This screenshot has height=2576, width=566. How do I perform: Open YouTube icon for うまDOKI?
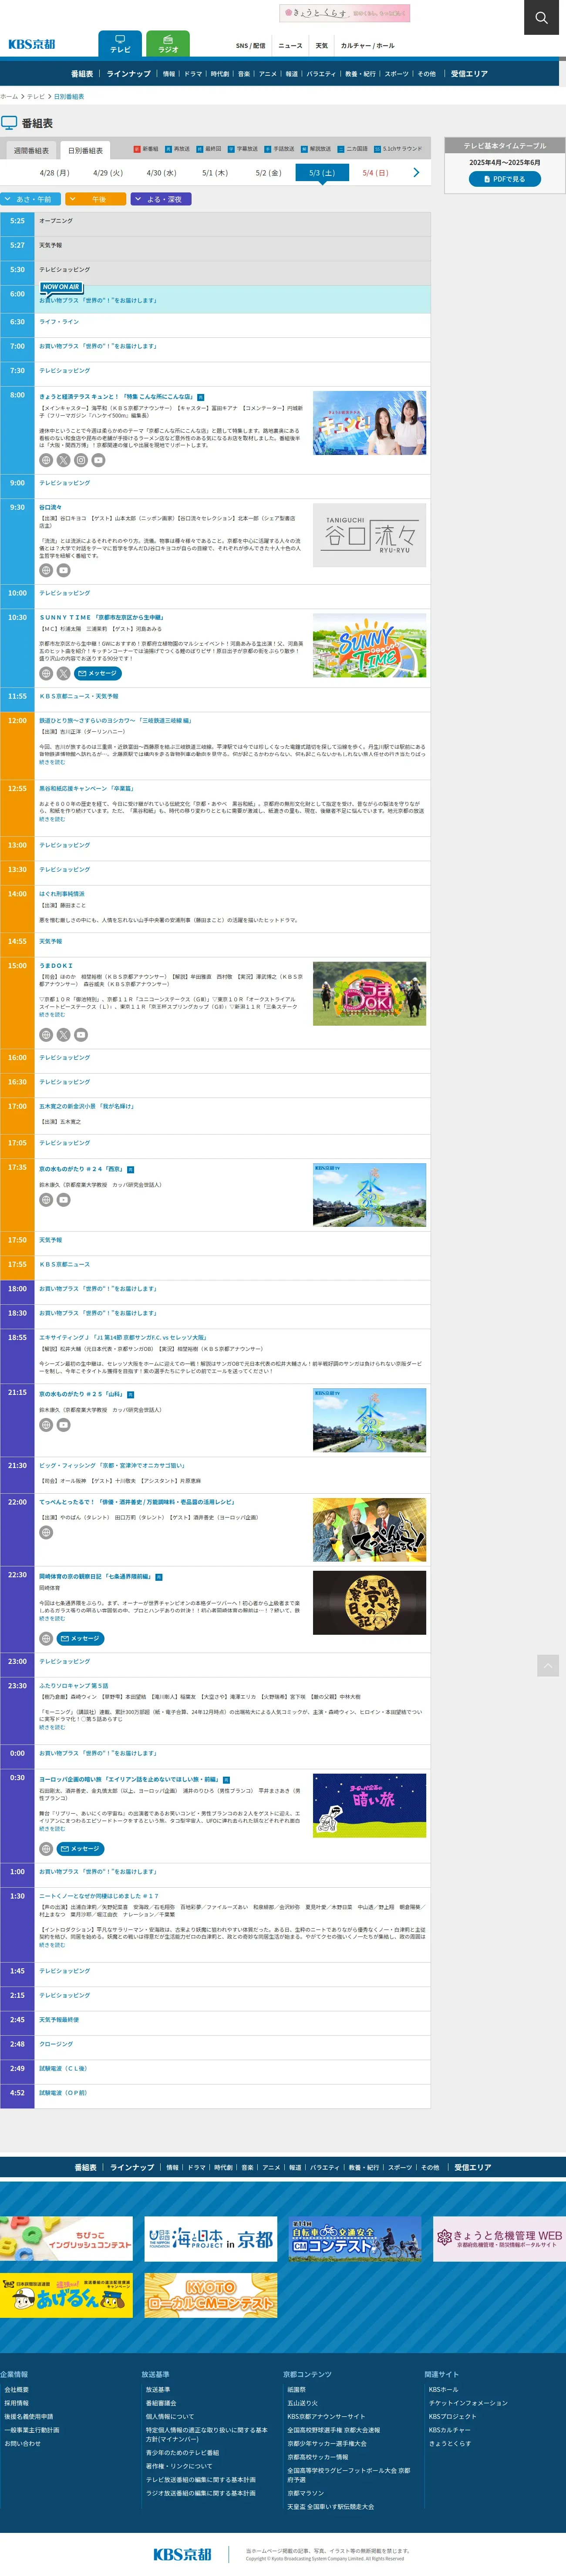[81, 1035]
